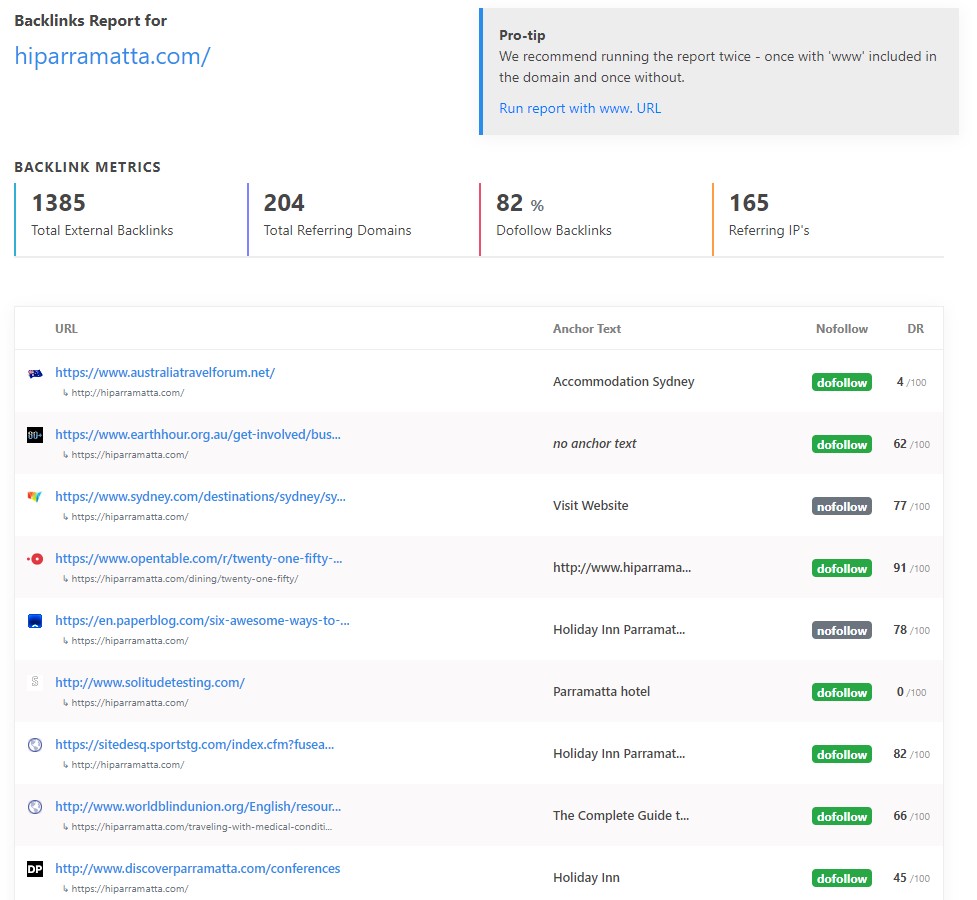Click dofollow badge in australiatravelforum row
Screen dimensions: 977x900
tap(842, 382)
